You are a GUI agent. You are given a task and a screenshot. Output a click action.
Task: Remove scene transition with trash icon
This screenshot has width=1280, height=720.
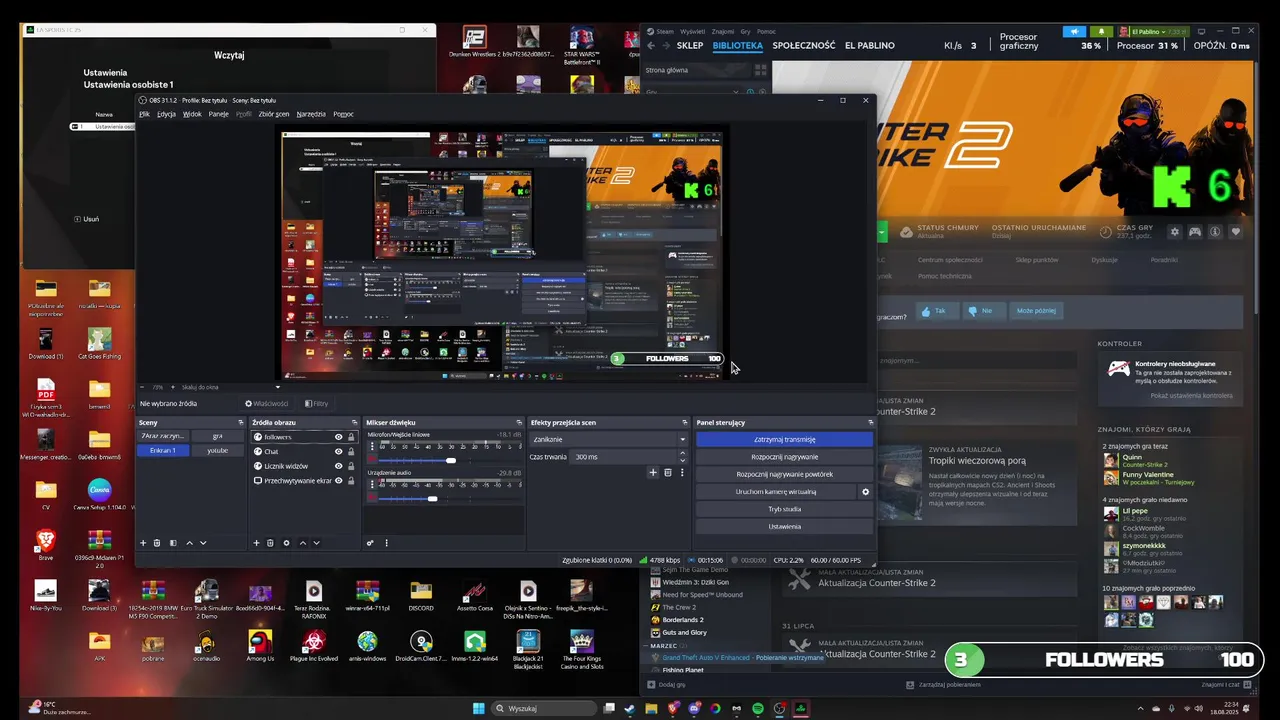tap(668, 473)
